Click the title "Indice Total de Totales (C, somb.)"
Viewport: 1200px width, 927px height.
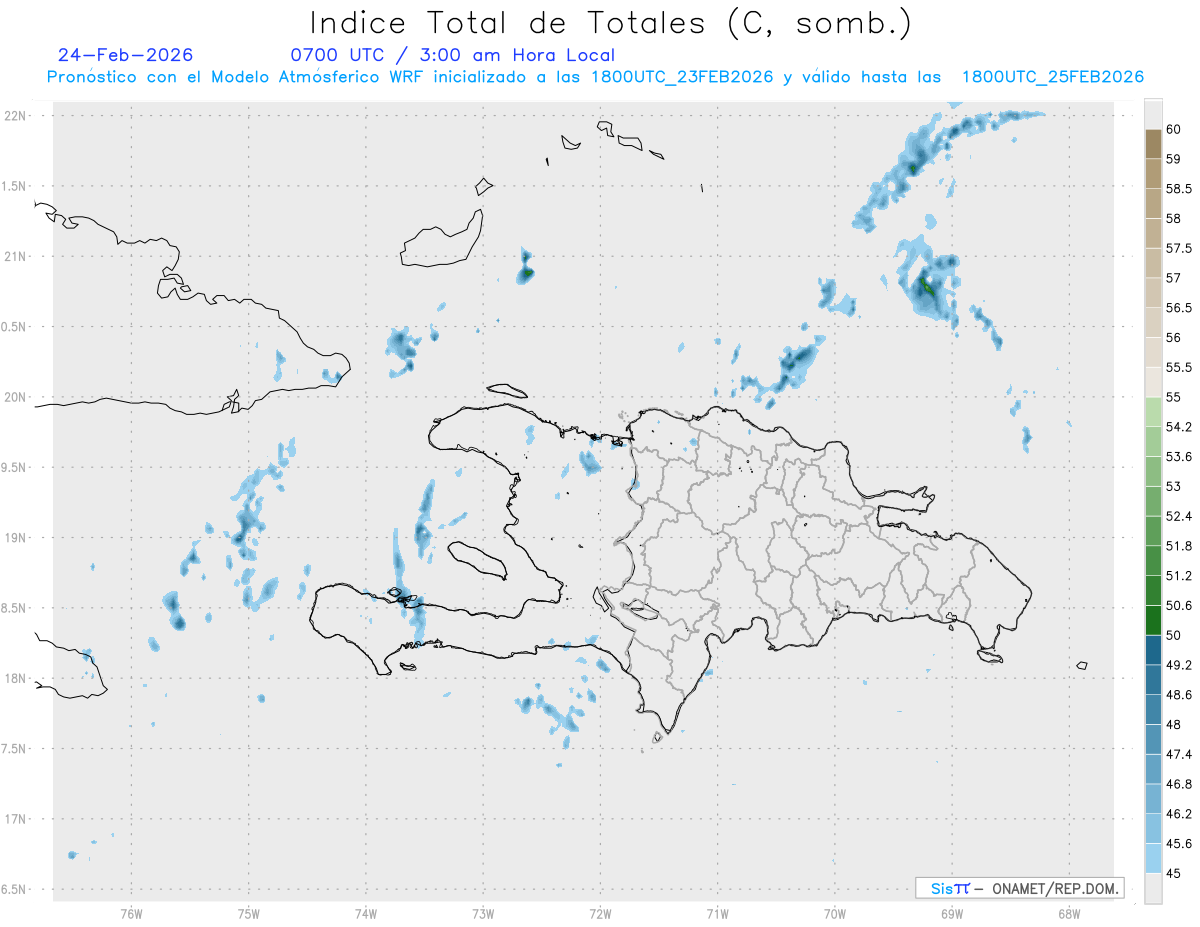[x=610, y=23]
